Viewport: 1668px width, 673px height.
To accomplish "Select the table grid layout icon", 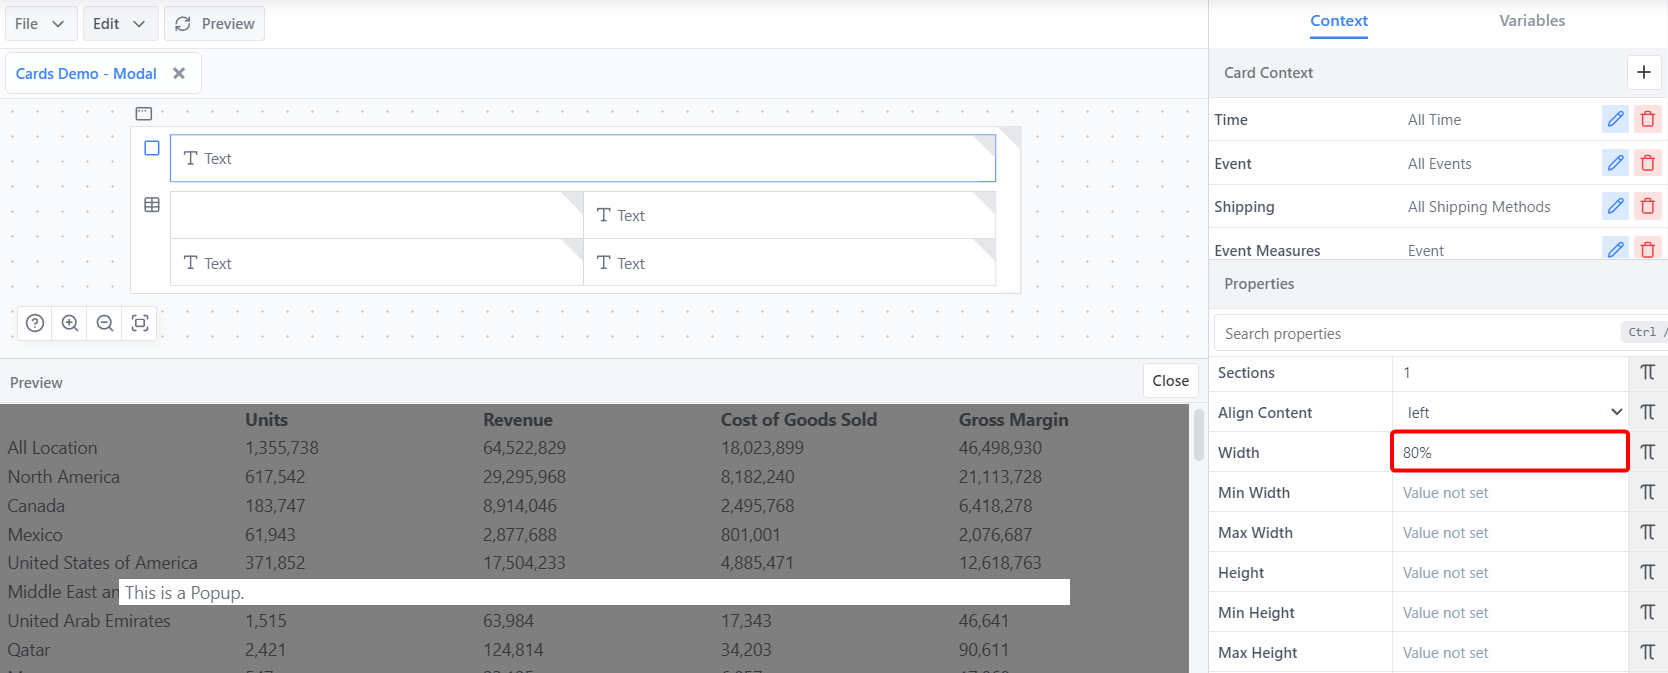I will [x=152, y=205].
